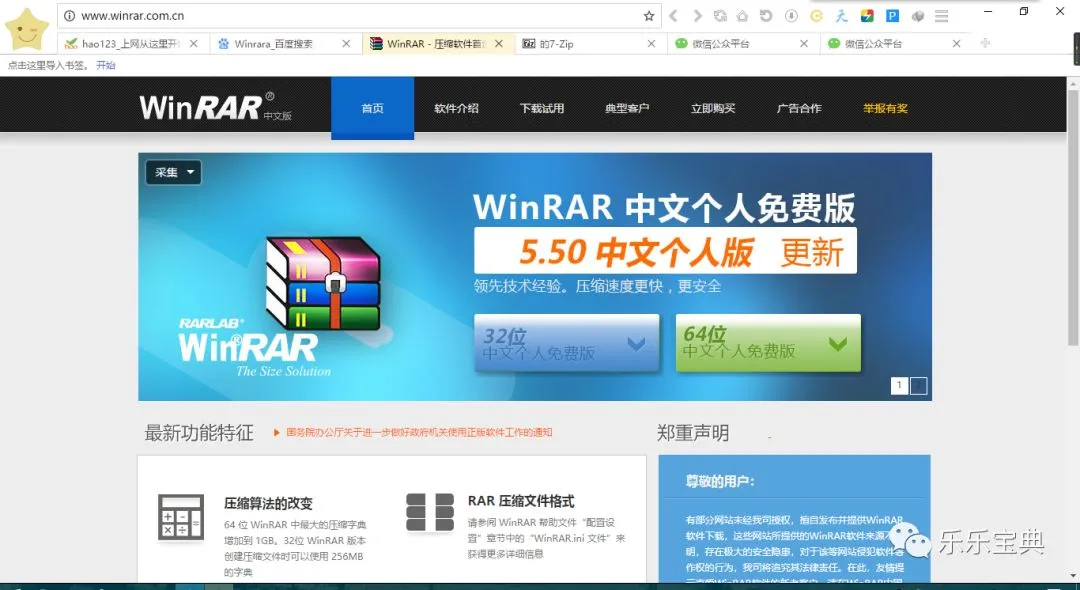
Task: Click the RAR 压缩文件格式 heading
Action: pos(521,501)
